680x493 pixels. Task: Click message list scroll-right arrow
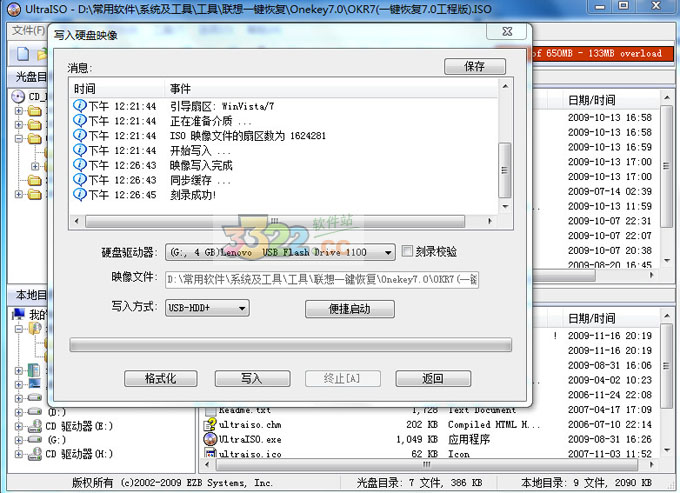(x=490, y=221)
